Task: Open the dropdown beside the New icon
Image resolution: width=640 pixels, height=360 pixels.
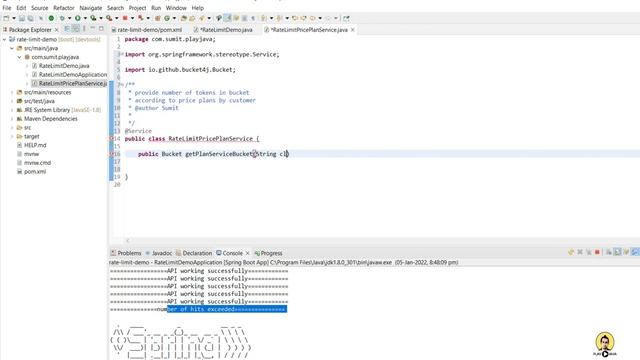Action: click(x=13, y=18)
